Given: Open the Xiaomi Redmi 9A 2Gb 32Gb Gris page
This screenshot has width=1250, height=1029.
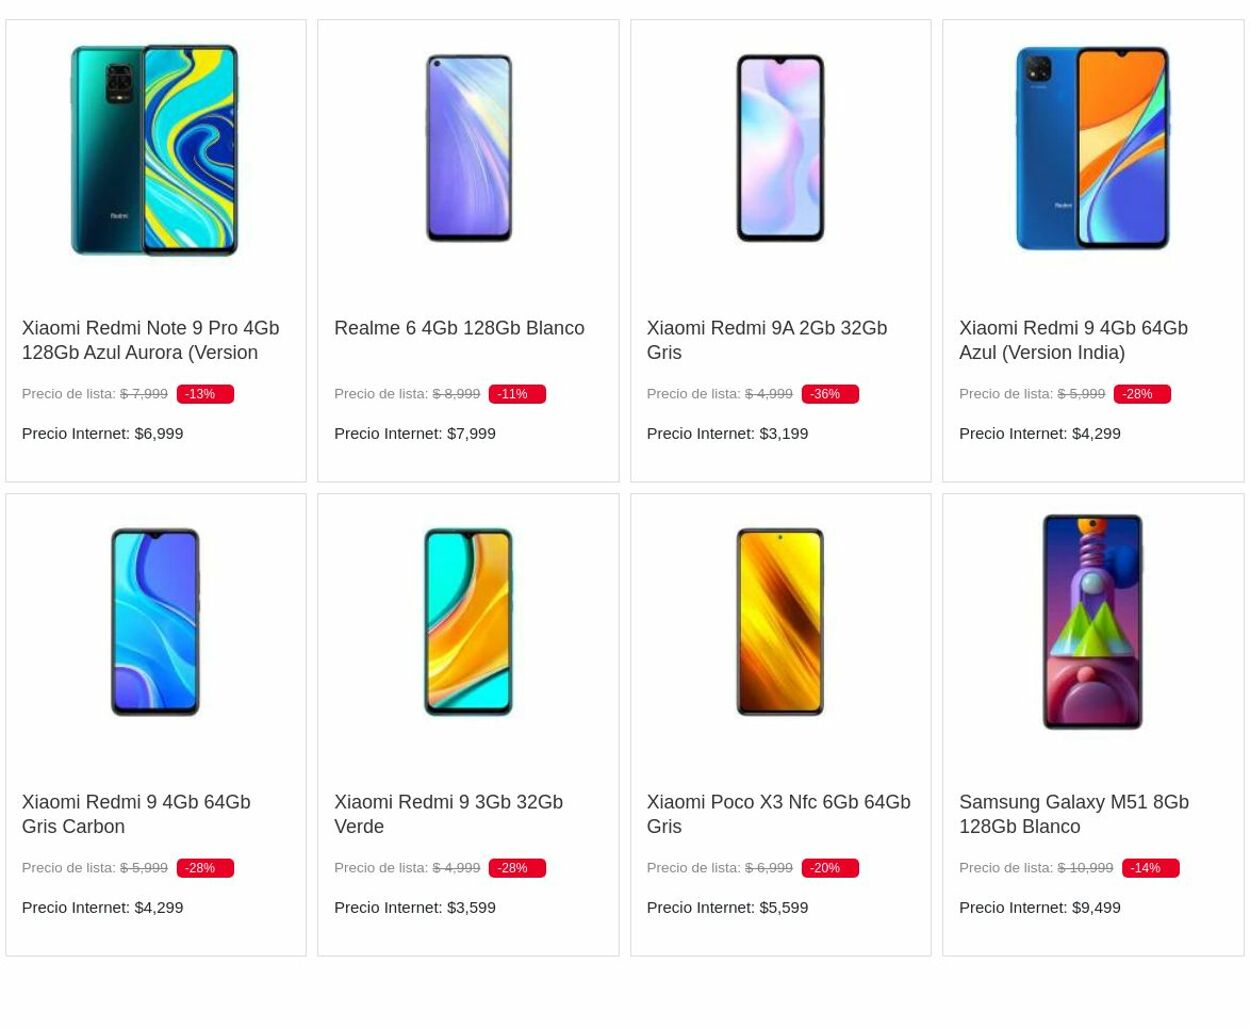Looking at the screenshot, I should click(x=766, y=340).
